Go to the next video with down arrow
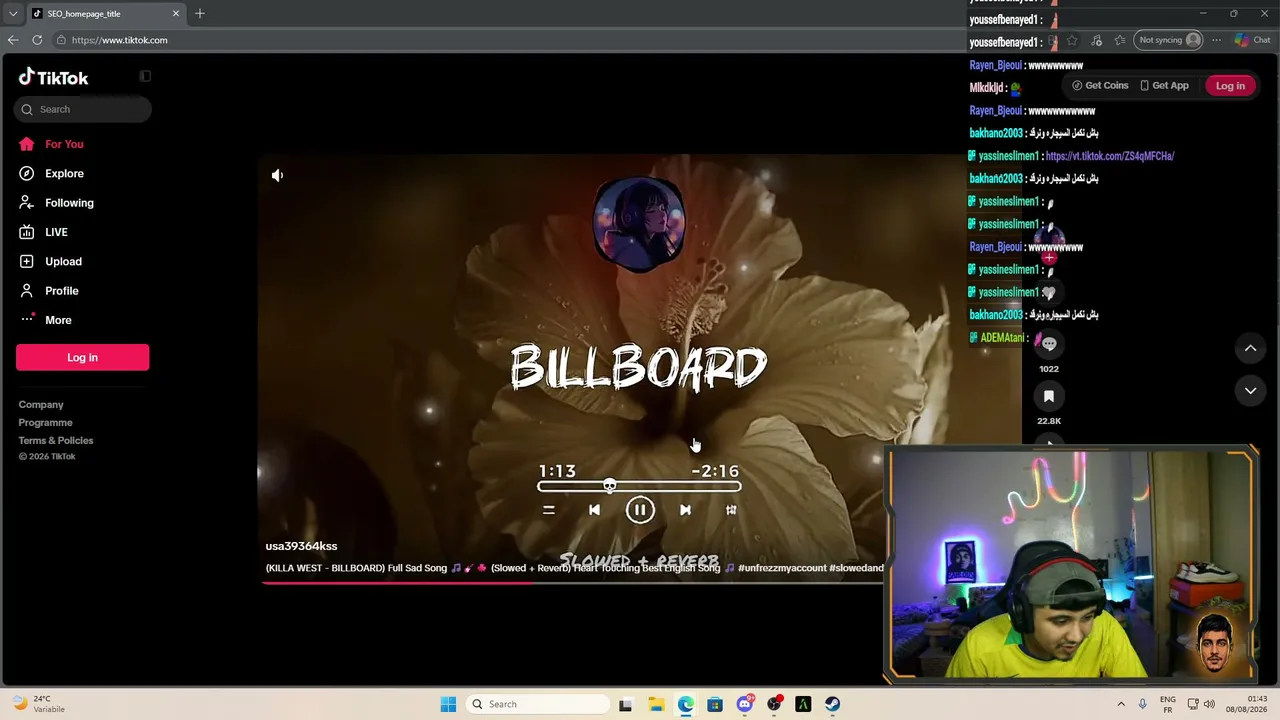The height and width of the screenshot is (720, 1280). point(1250,391)
